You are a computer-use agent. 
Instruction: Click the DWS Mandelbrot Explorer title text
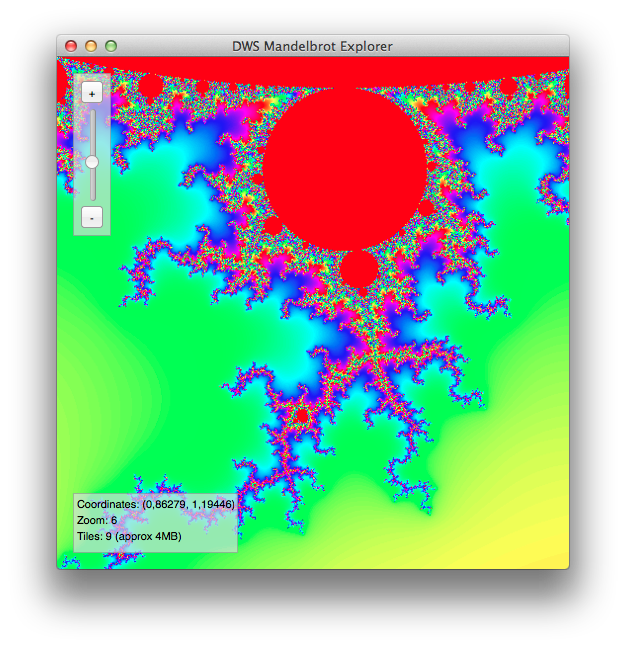(312, 46)
